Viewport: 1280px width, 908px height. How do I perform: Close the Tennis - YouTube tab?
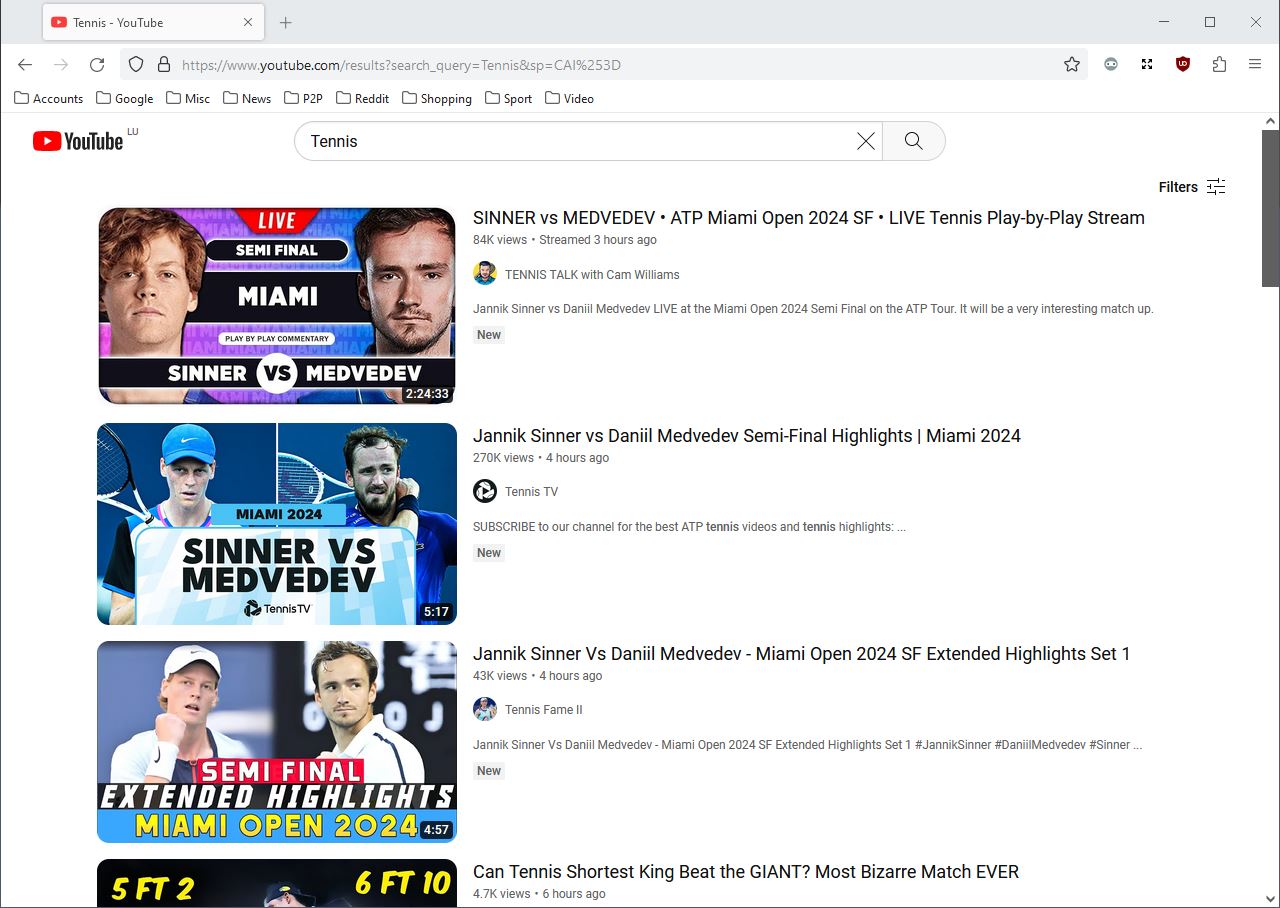point(248,22)
